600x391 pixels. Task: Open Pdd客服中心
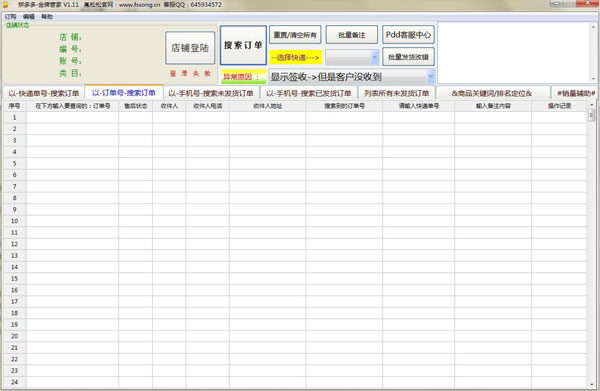pos(408,35)
